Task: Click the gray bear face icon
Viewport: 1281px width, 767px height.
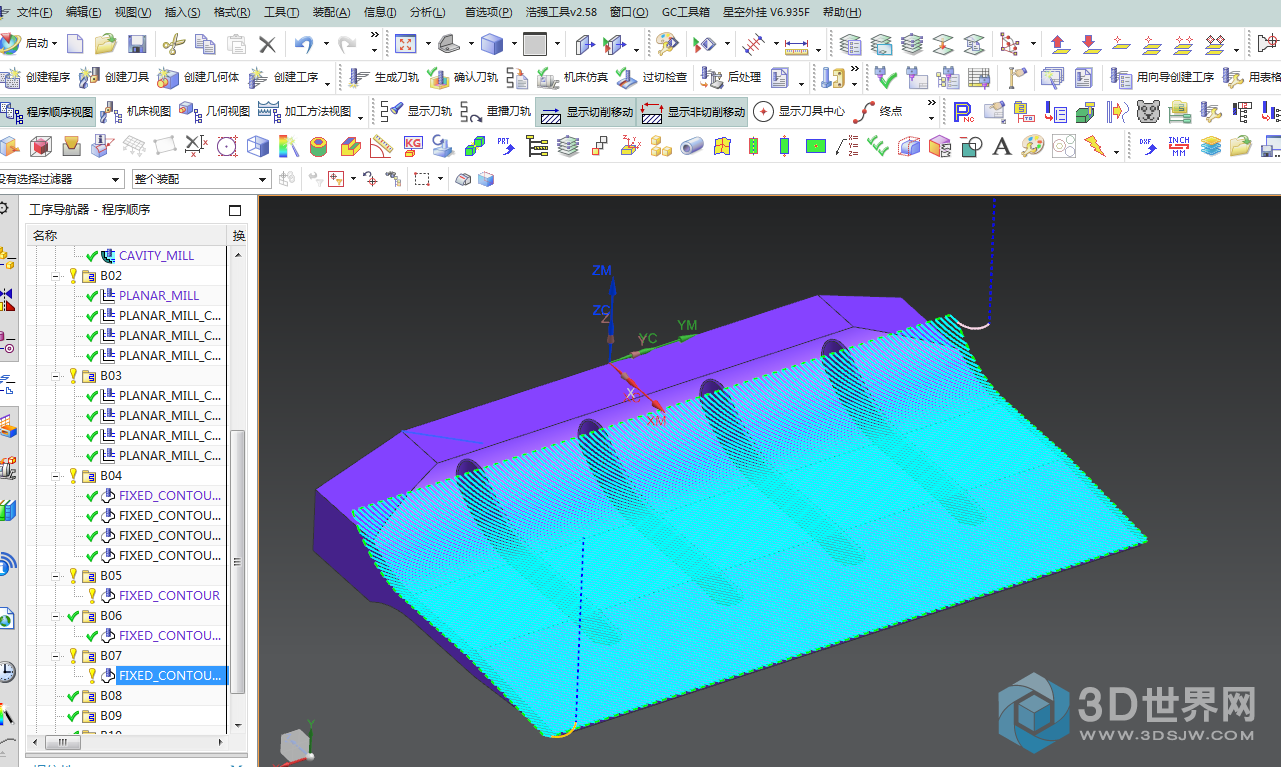Action: point(1148,112)
